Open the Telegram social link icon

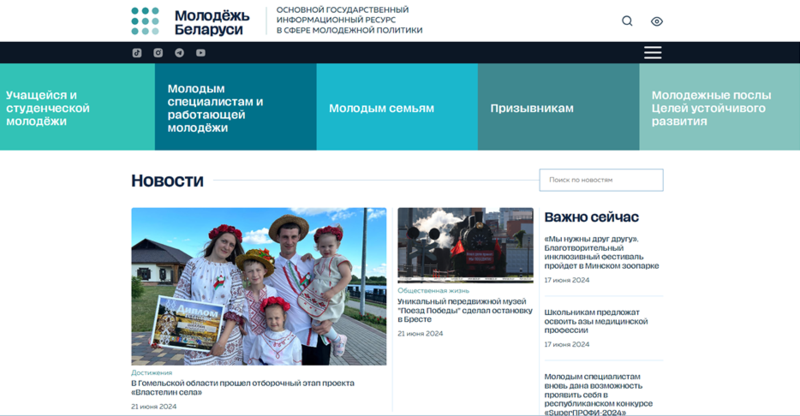point(179,53)
